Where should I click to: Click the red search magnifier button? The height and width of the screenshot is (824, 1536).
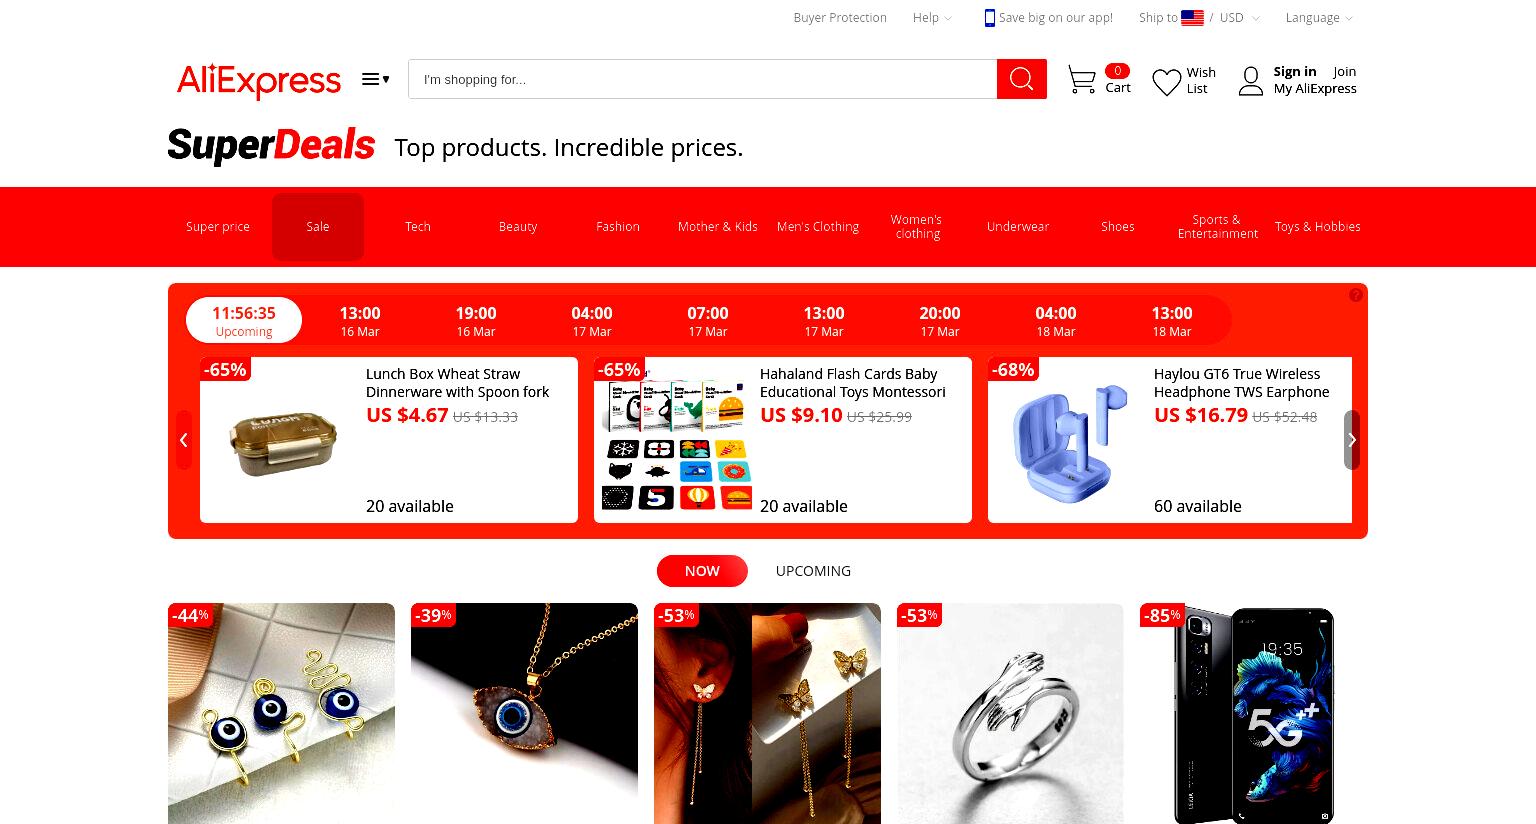tap(1021, 79)
